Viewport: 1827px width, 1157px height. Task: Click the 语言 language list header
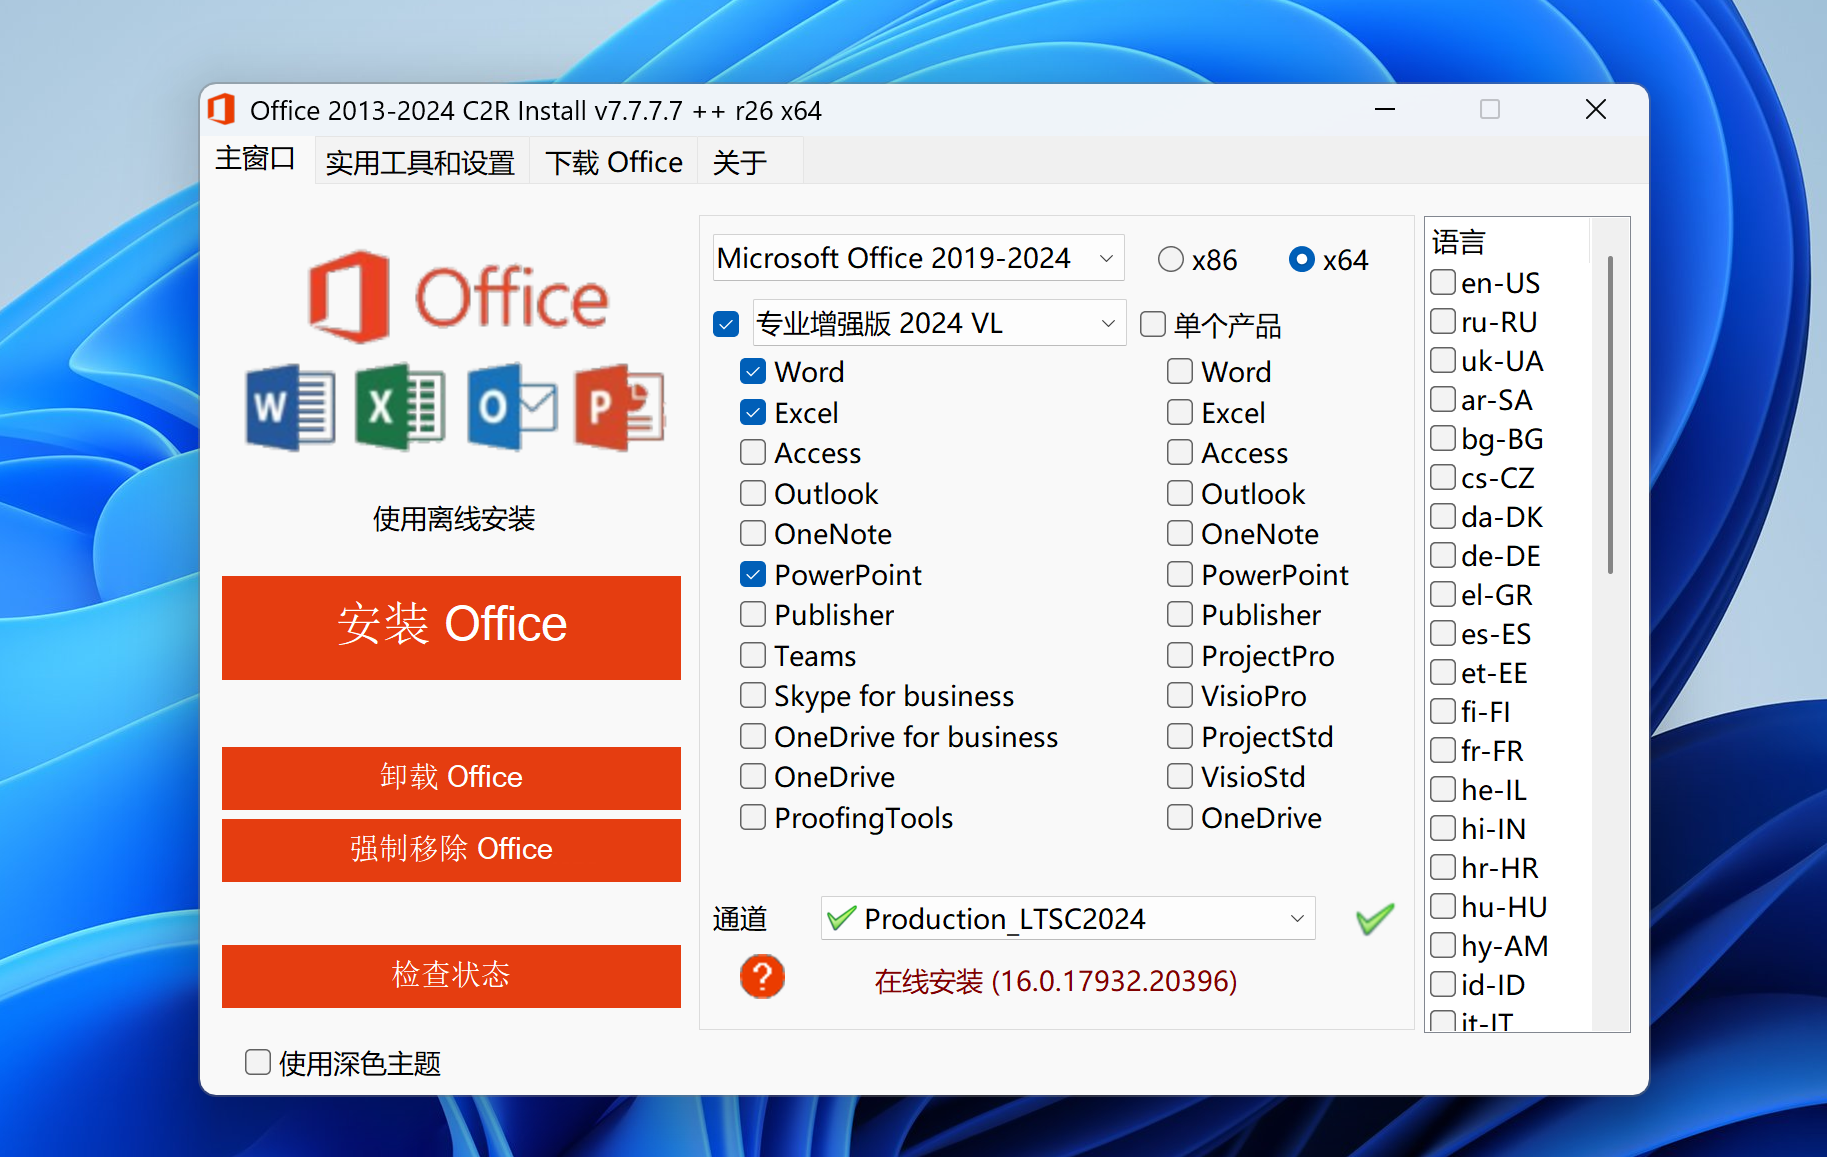pyautogui.click(x=1459, y=242)
